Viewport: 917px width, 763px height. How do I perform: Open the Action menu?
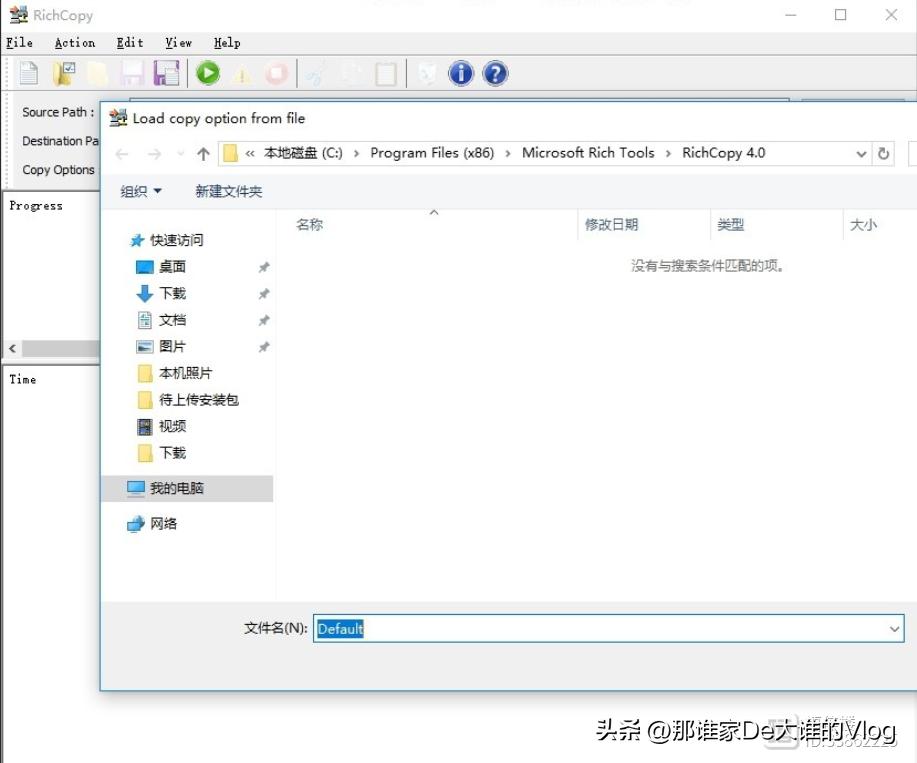(x=74, y=42)
